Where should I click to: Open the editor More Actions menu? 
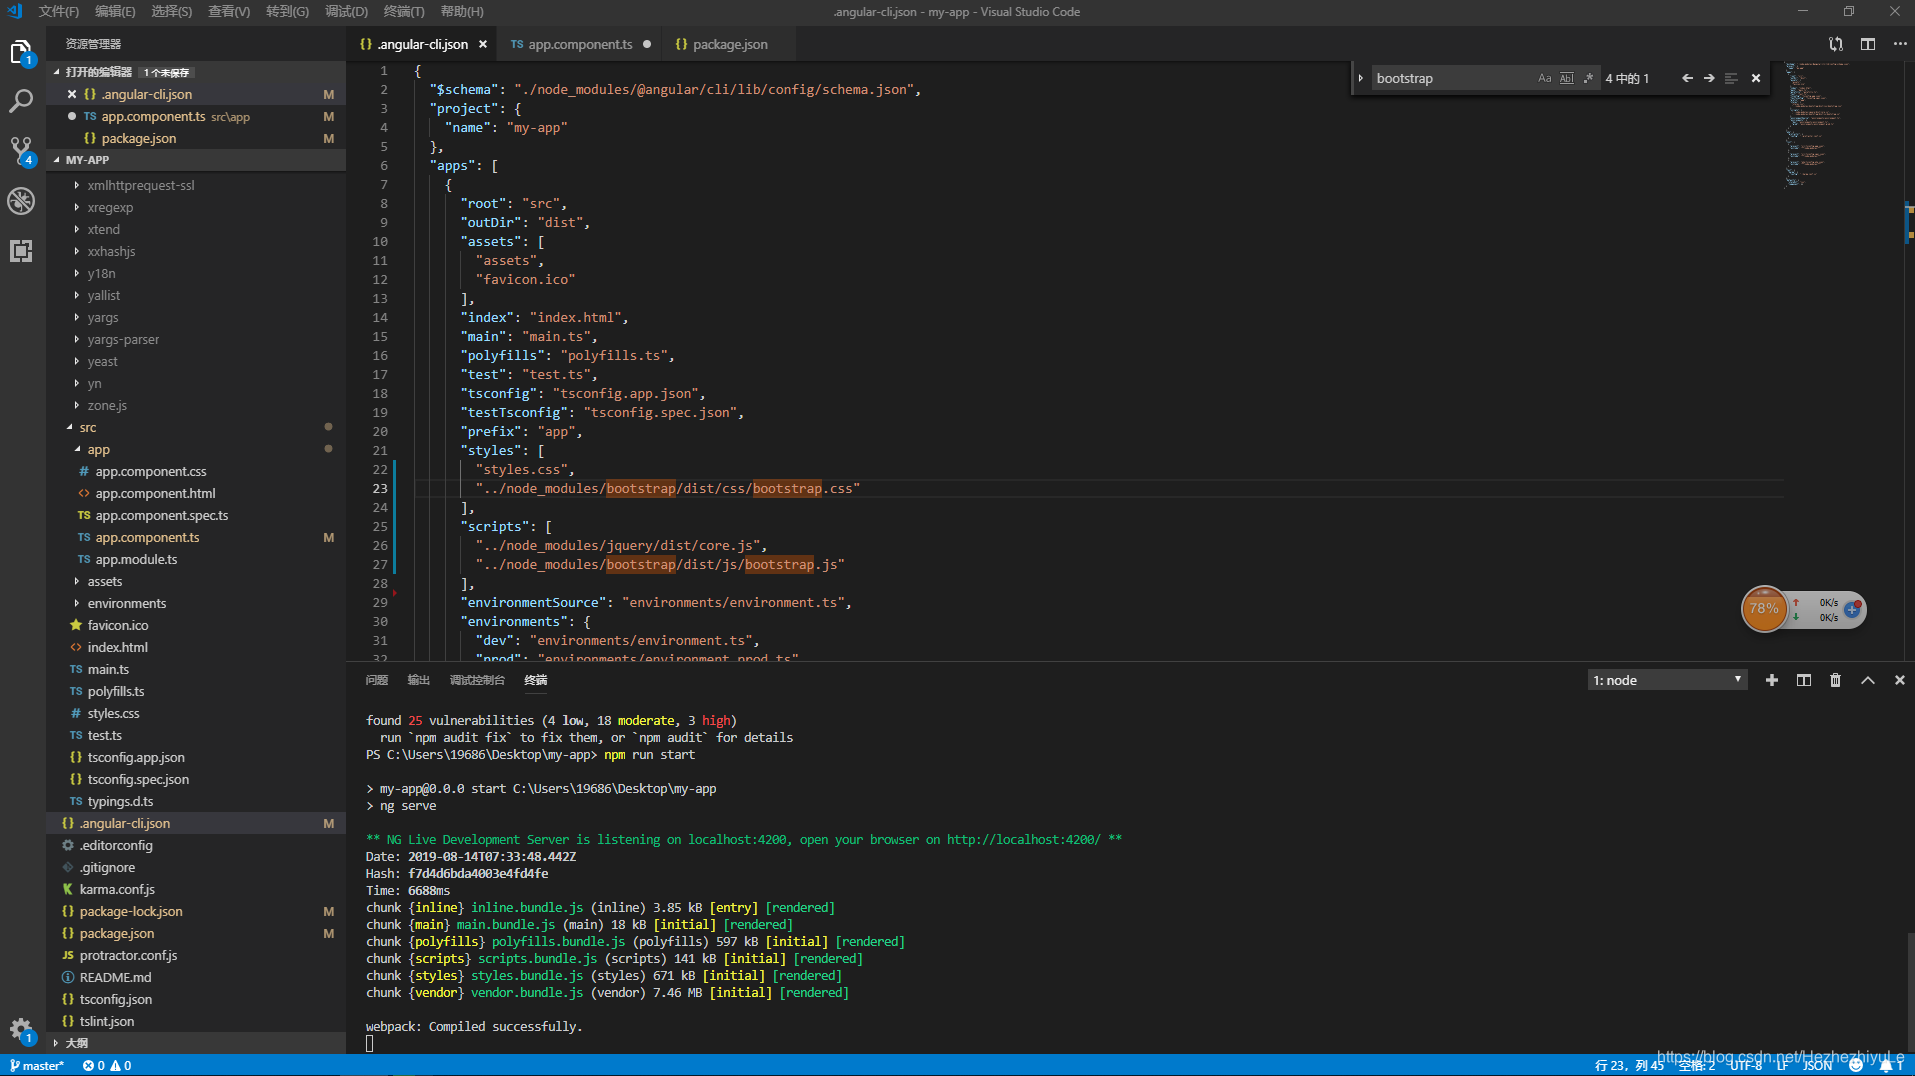point(1899,44)
